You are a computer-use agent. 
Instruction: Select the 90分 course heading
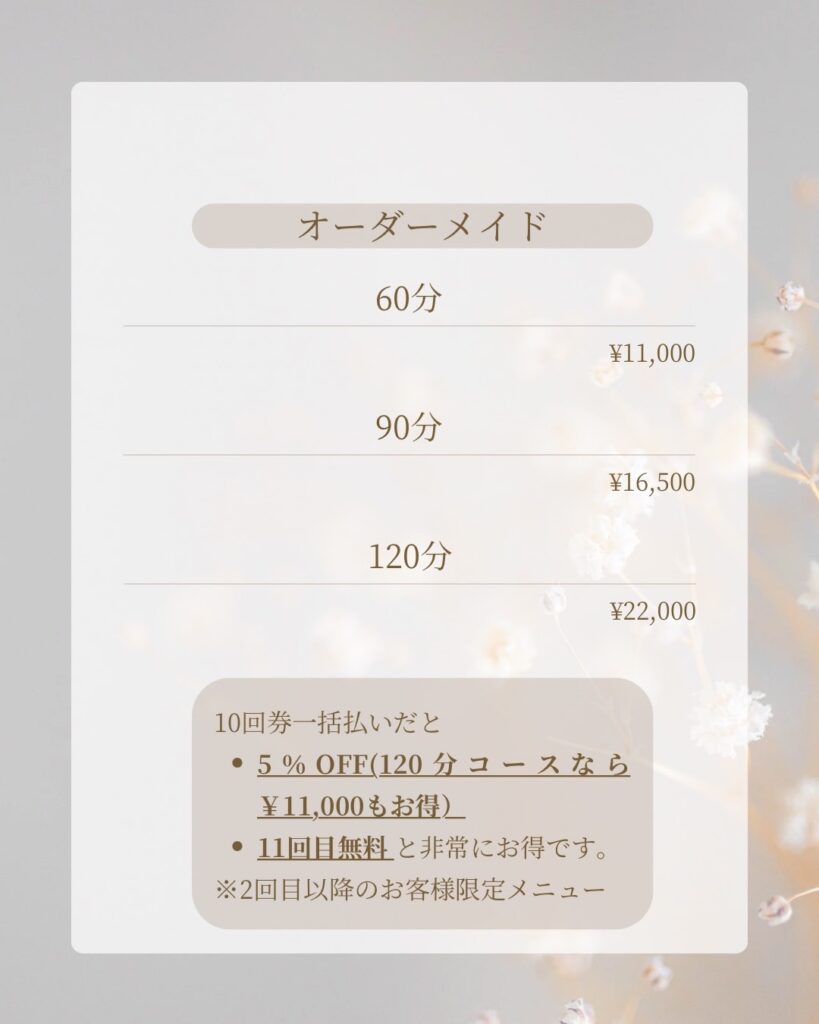[x=408, y=427]
